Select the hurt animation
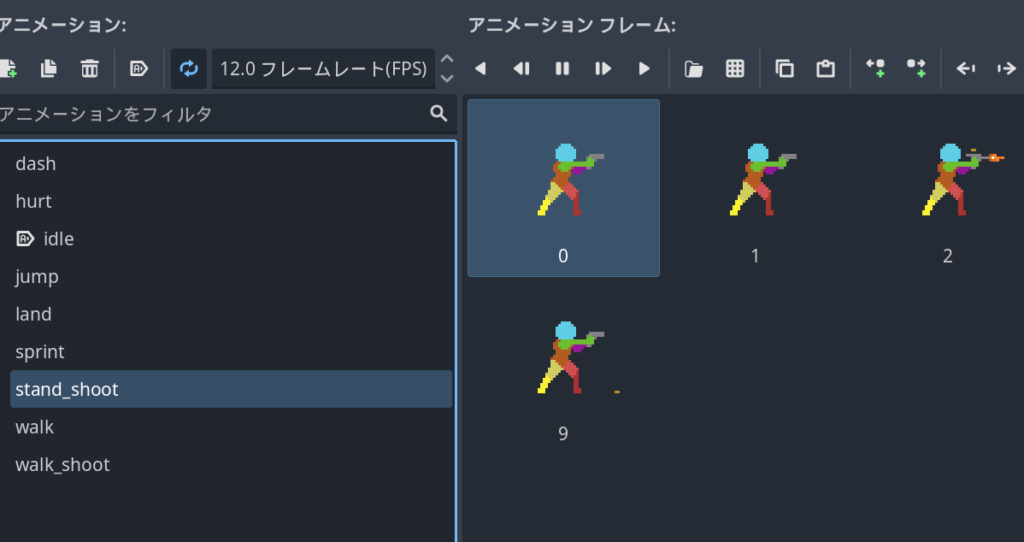This screenshot has width=1024, height=542. 231,201
